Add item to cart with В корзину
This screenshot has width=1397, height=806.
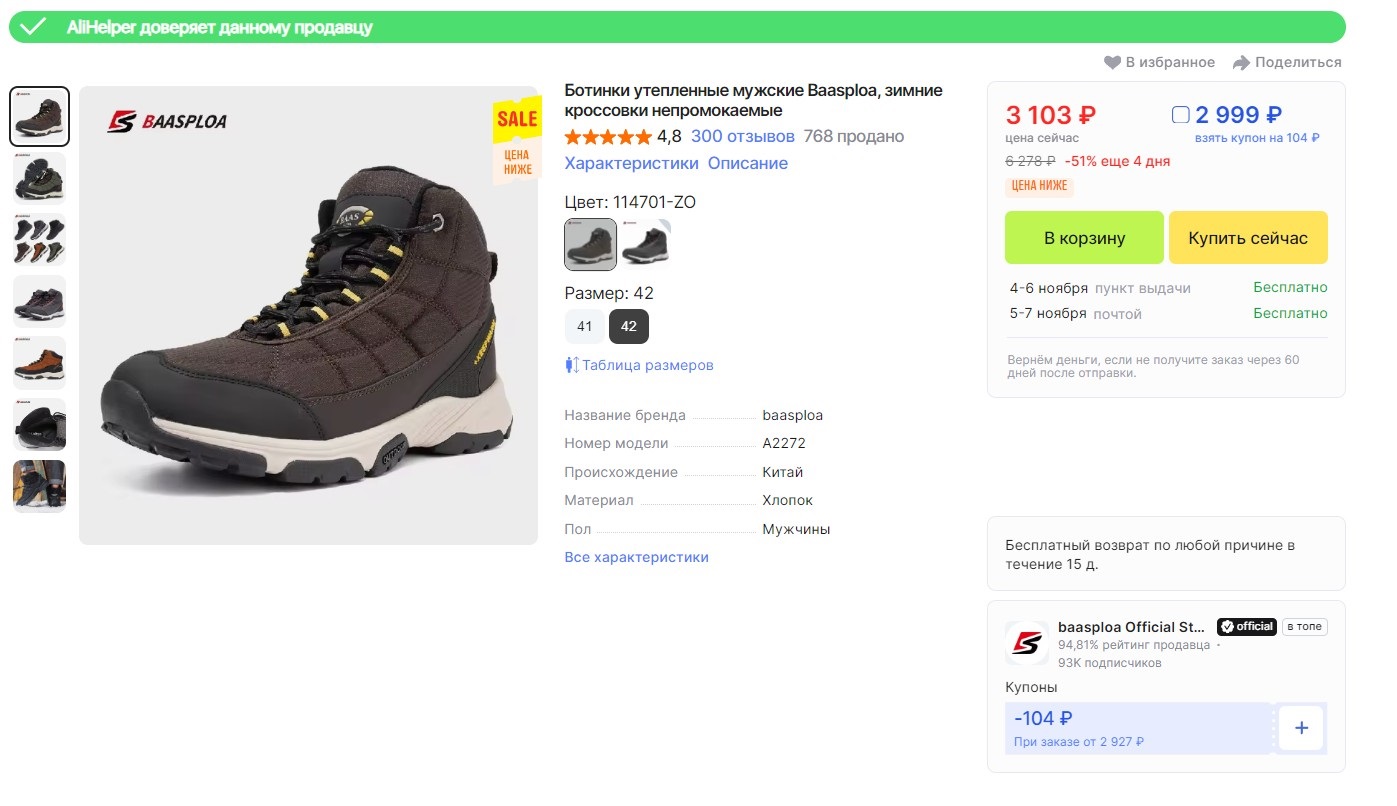coord(1084,238)
